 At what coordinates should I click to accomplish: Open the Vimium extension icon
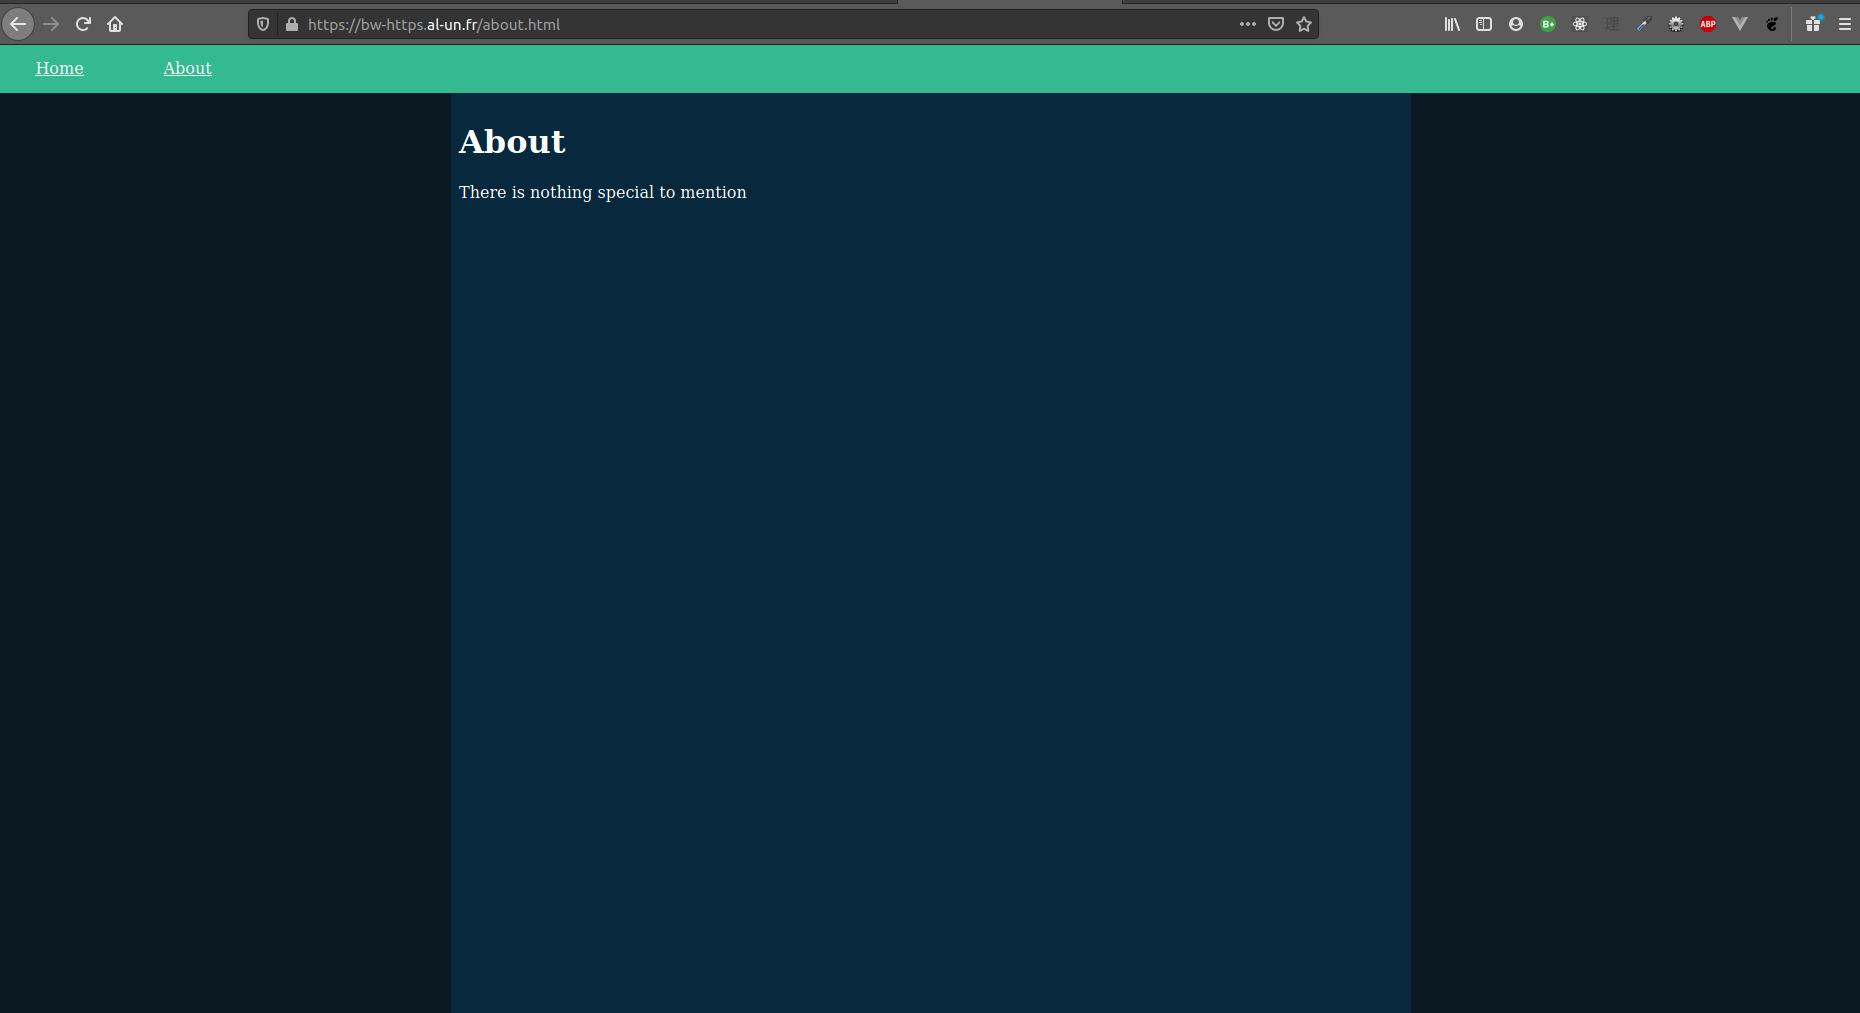click(x=1740, y=24)
